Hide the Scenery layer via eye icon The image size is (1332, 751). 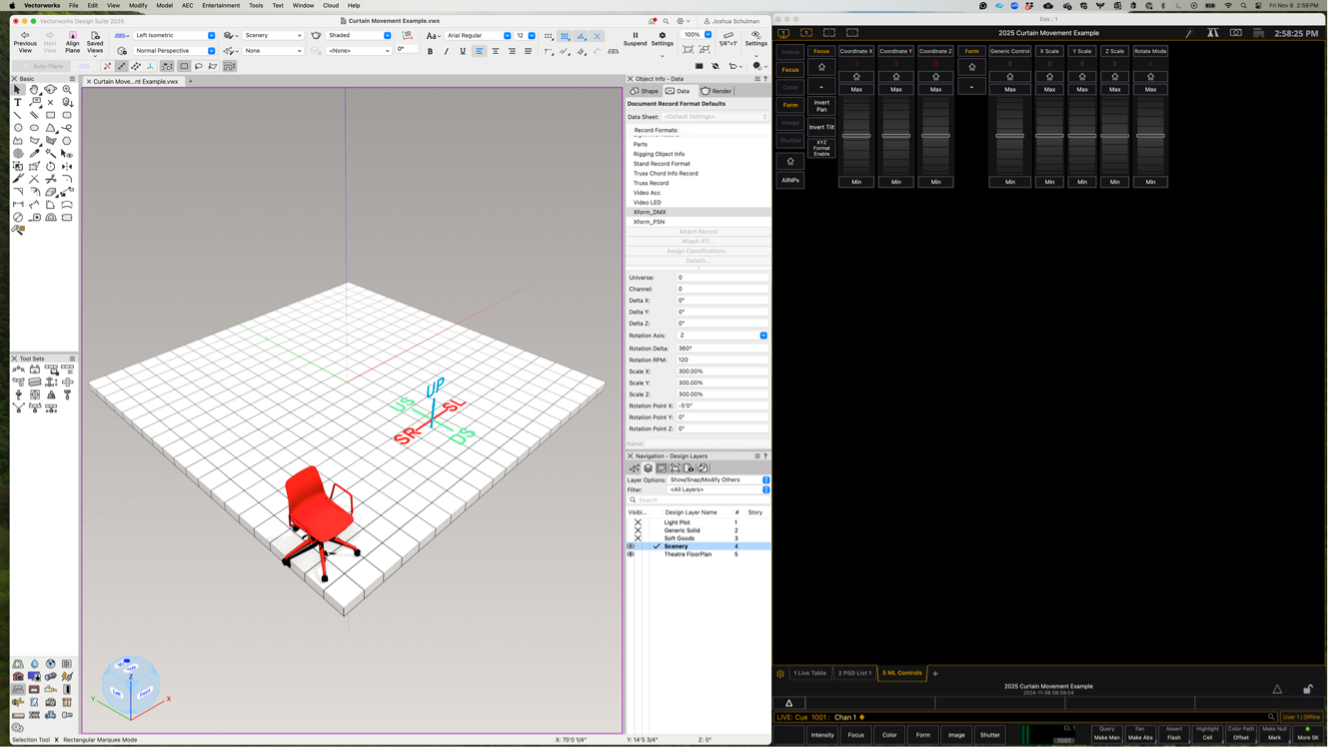coord(631,546)
